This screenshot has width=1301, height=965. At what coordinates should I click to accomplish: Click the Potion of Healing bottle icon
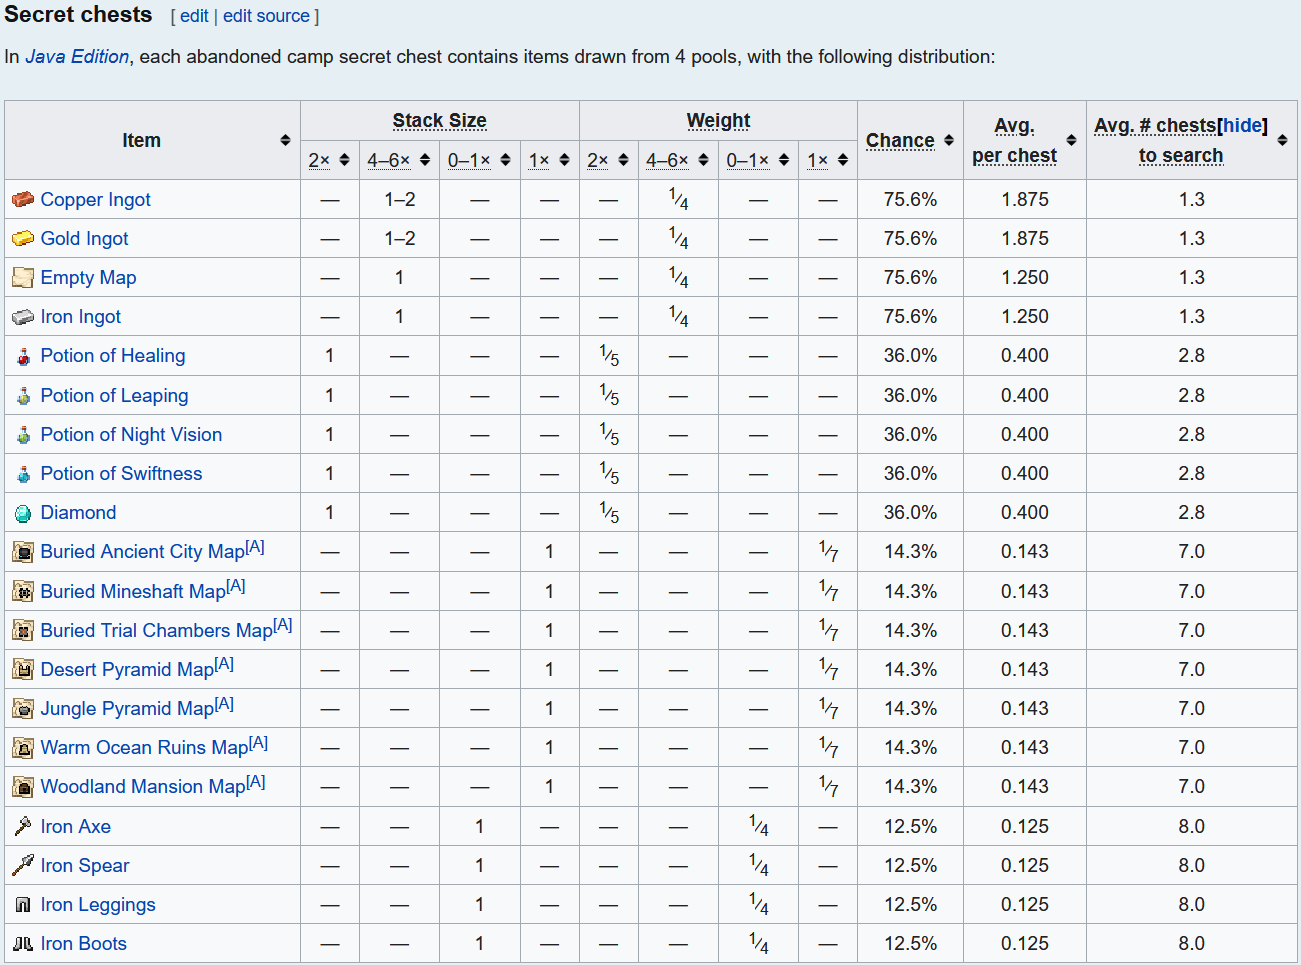tap(23, 356)
